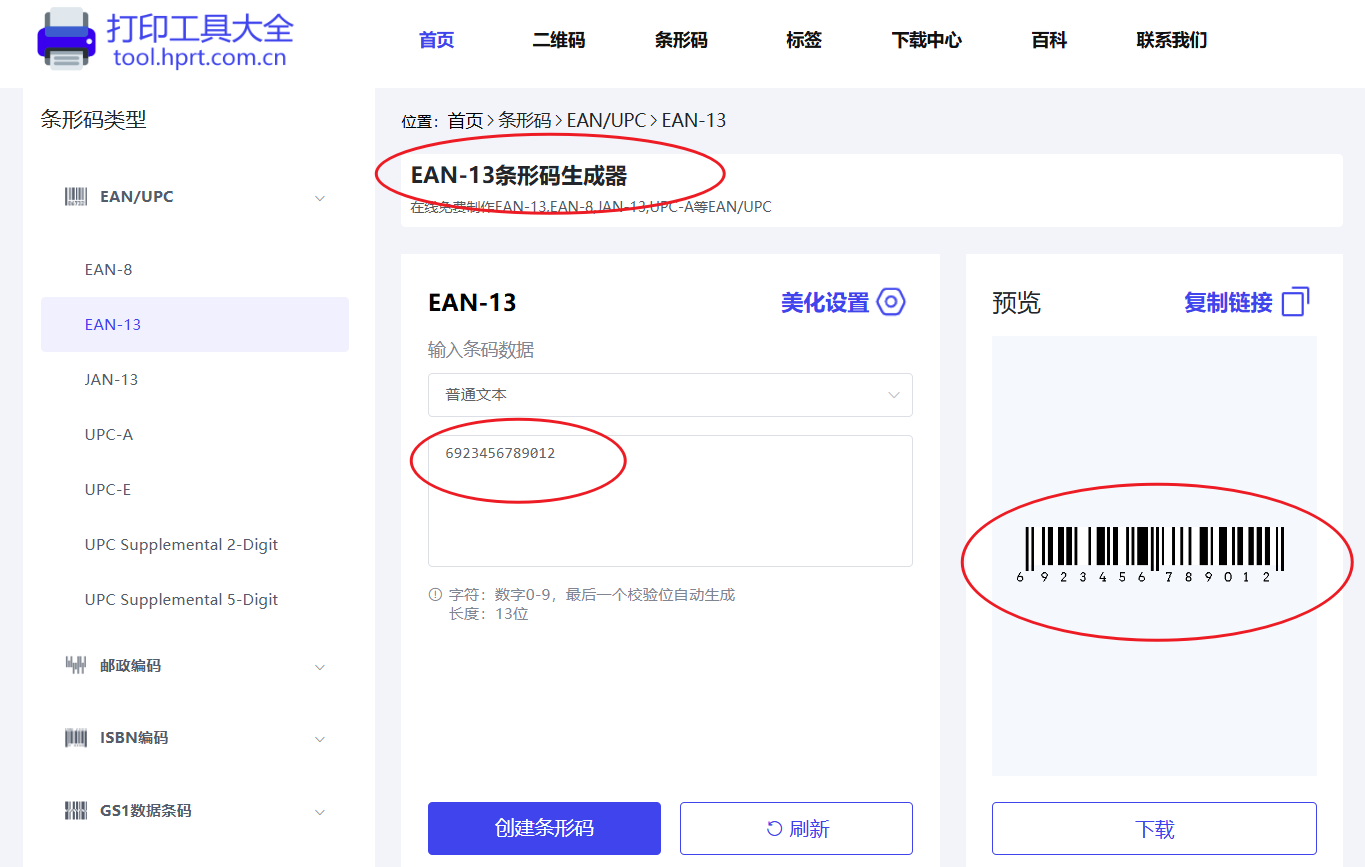Viewport: 1365px width, 867px height.
Task: Select EAN-13 in the sidebar
Action: click(x=195, y=324)
